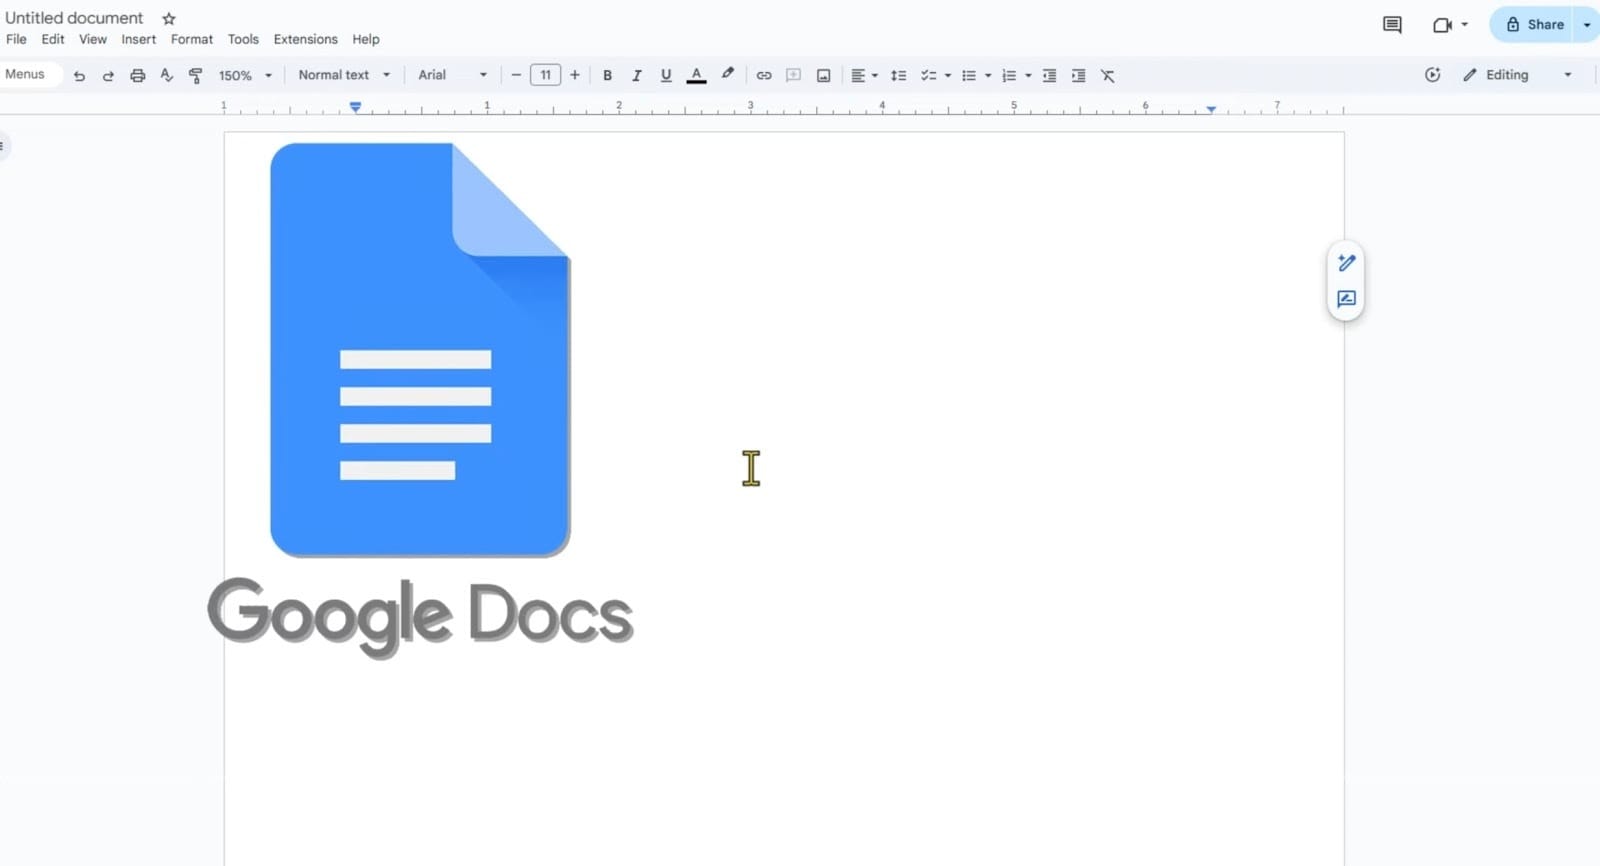The height and width of the screenshot is (866, 1600).
Task: Open the Extensions menu
Action: click(305, 39)
